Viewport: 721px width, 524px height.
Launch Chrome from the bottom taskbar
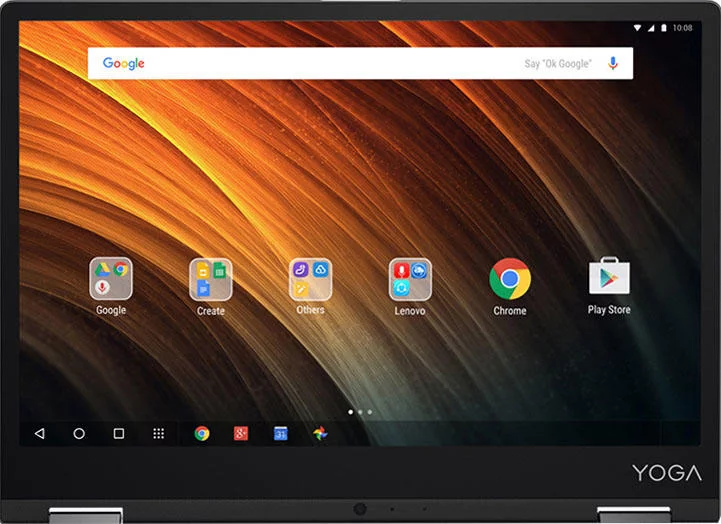click(x=201, y=433)
